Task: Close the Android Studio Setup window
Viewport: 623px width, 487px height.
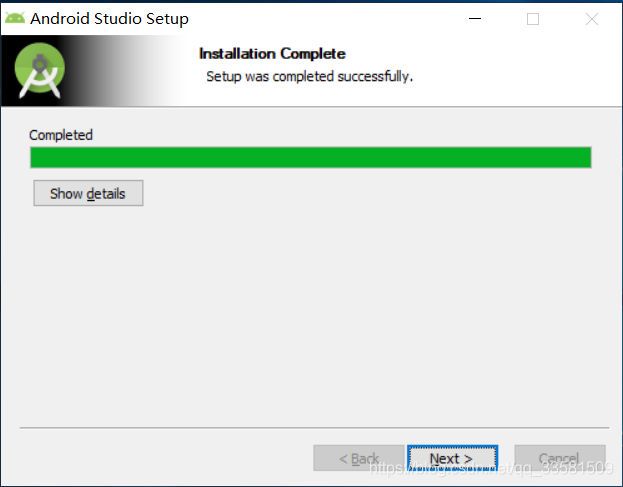Action: point(592,19)
